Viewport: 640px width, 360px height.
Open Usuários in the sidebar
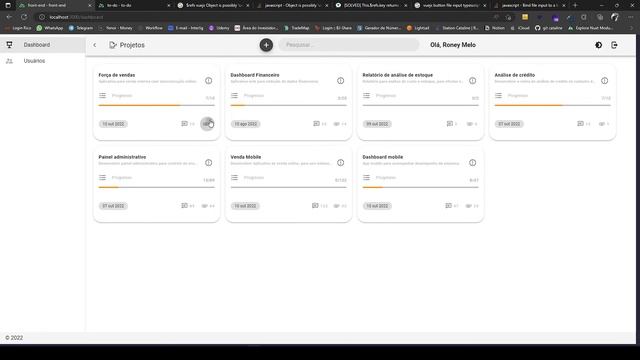(42, 61)
